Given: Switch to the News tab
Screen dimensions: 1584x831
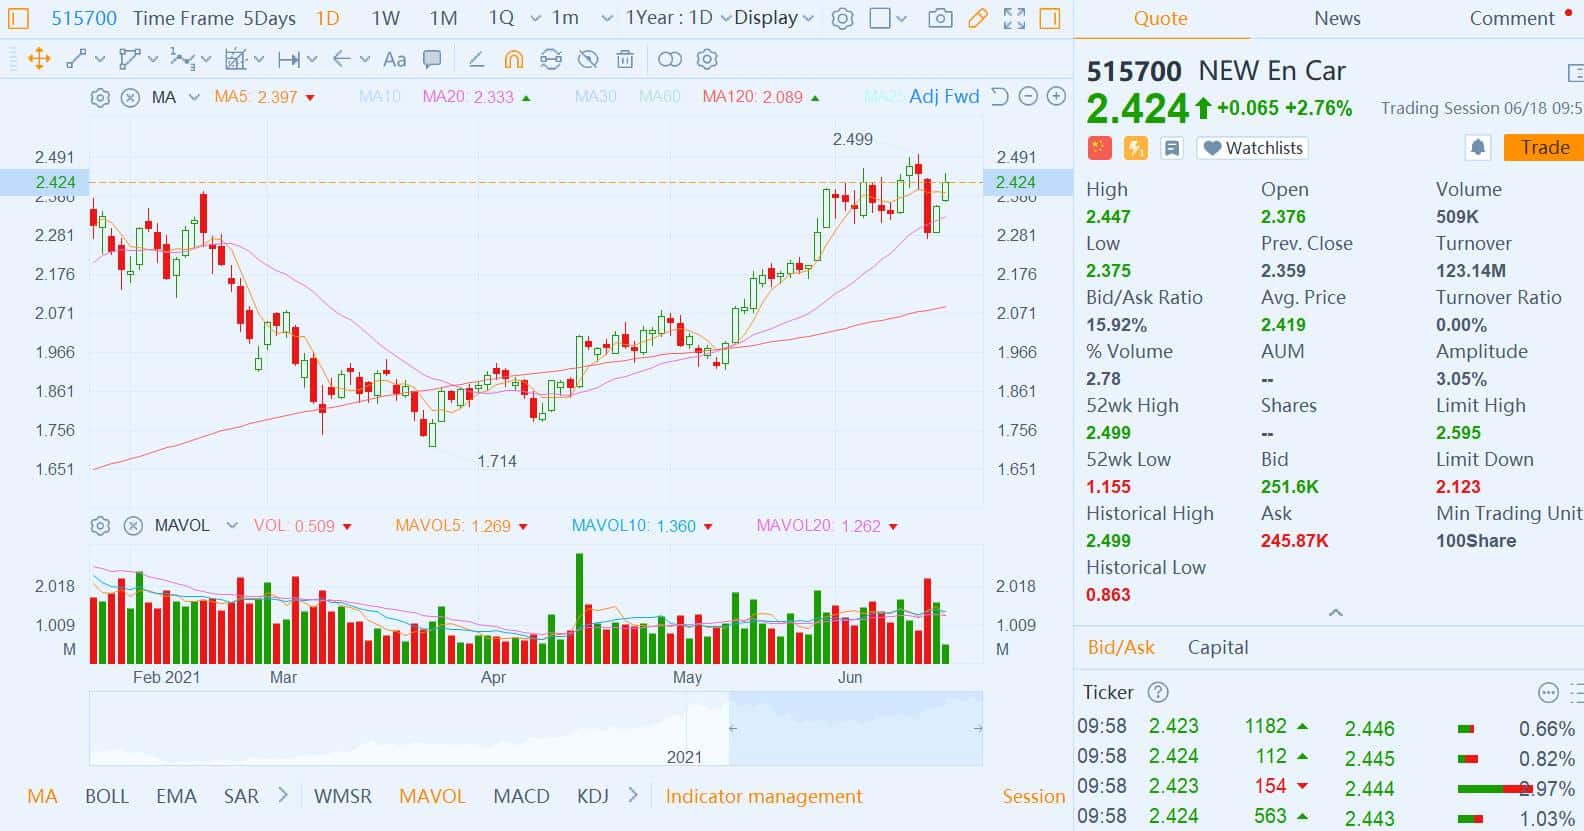Looking at the screenshot, I should [x=1337, y=18].
